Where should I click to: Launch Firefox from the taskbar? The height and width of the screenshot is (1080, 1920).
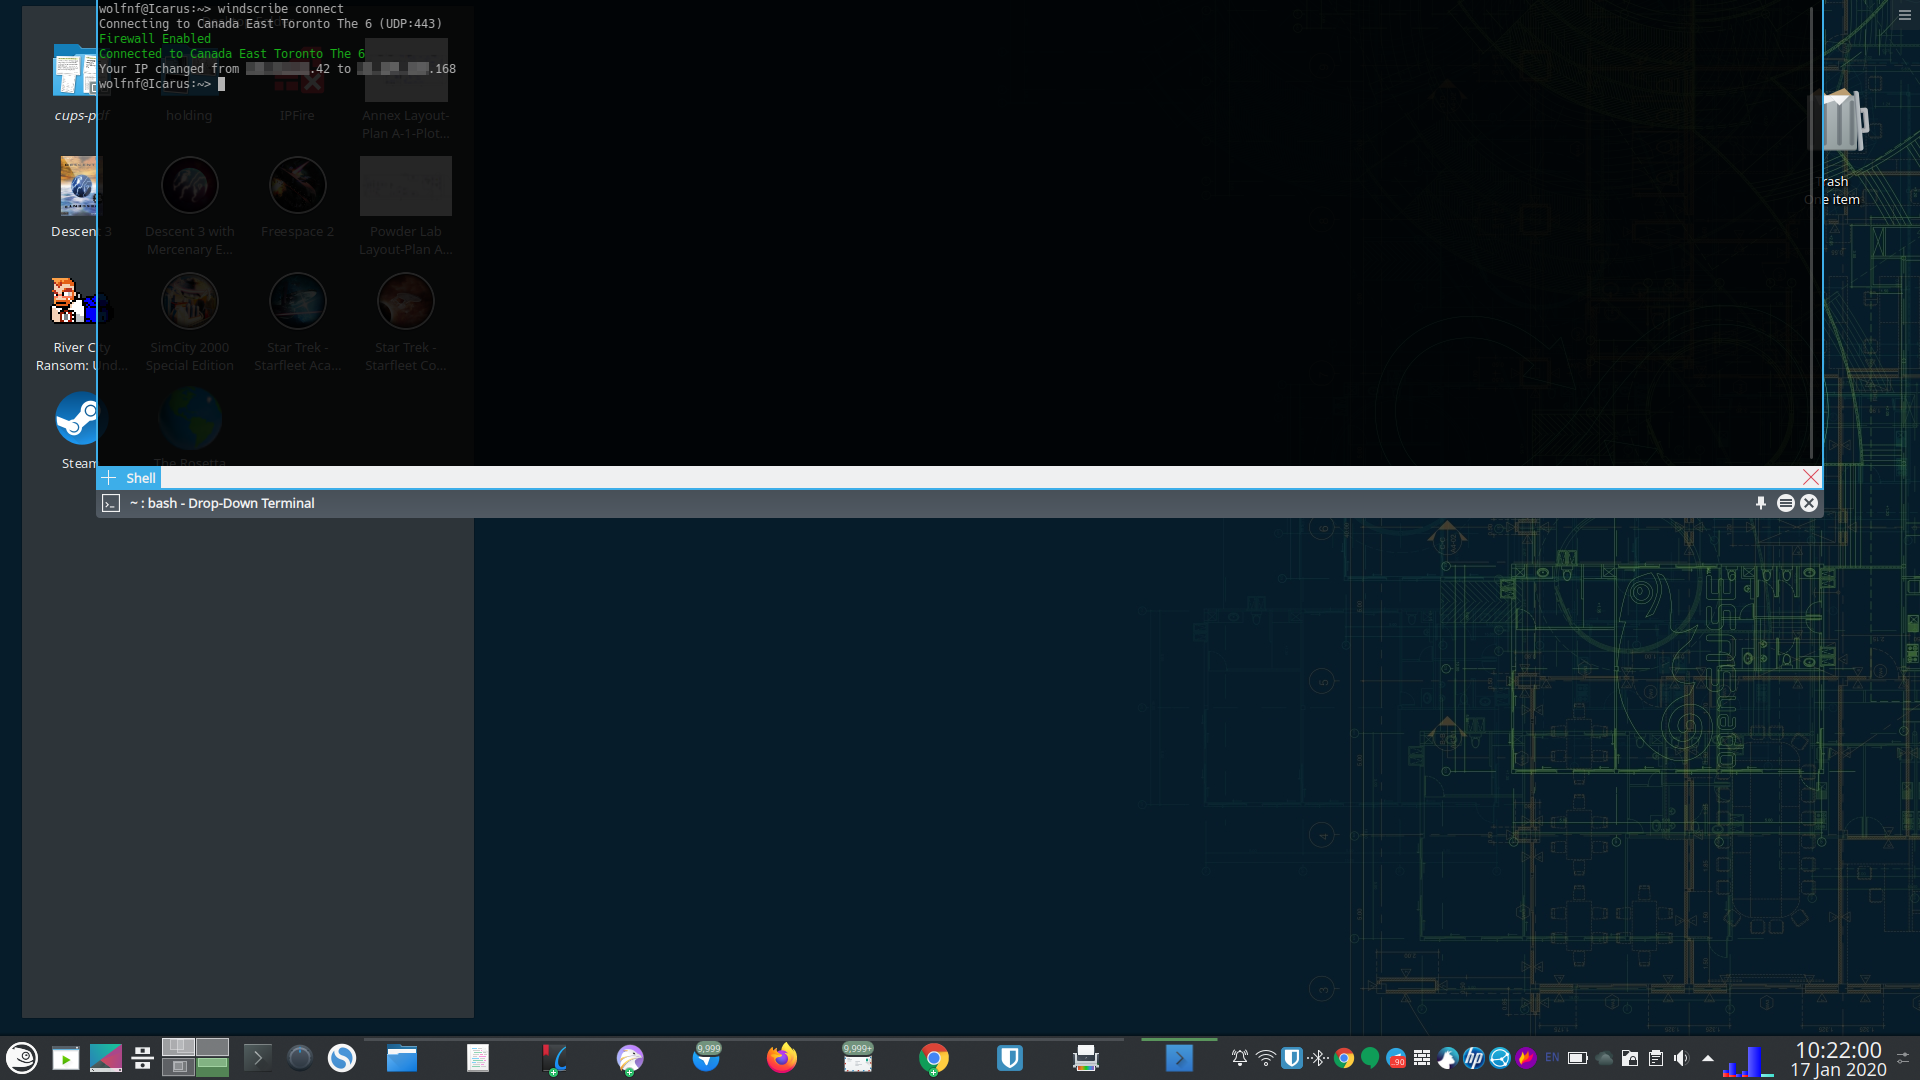click(781, 1058)
